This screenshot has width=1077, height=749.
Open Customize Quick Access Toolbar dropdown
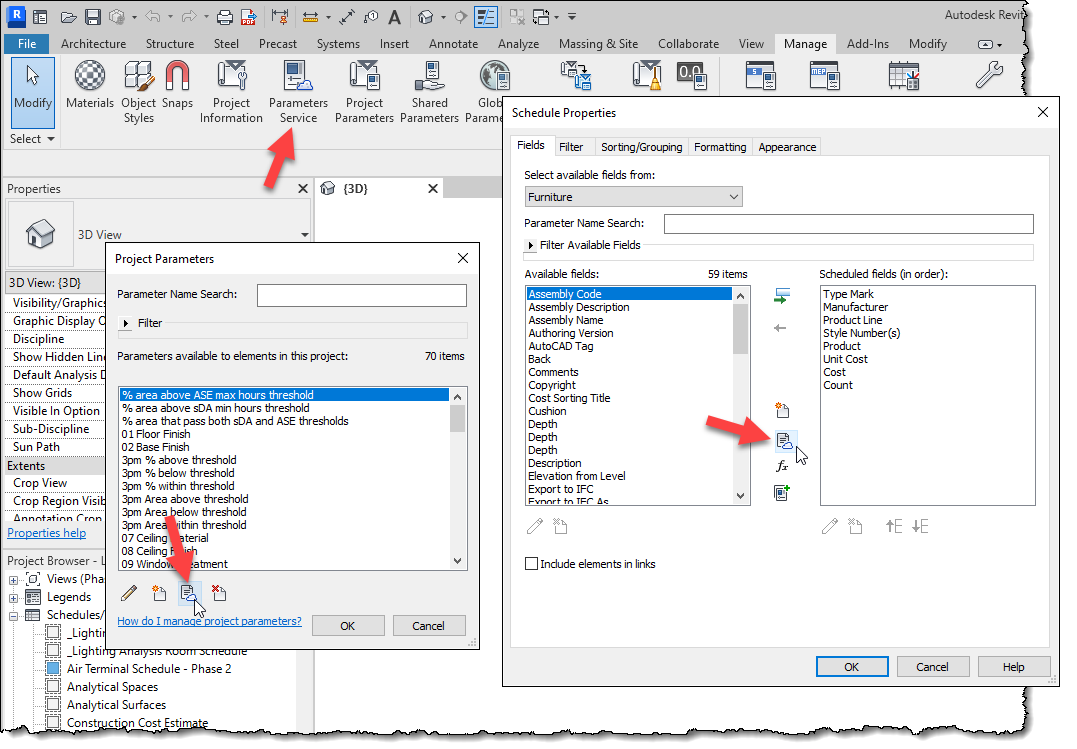[x=571, y=17]
